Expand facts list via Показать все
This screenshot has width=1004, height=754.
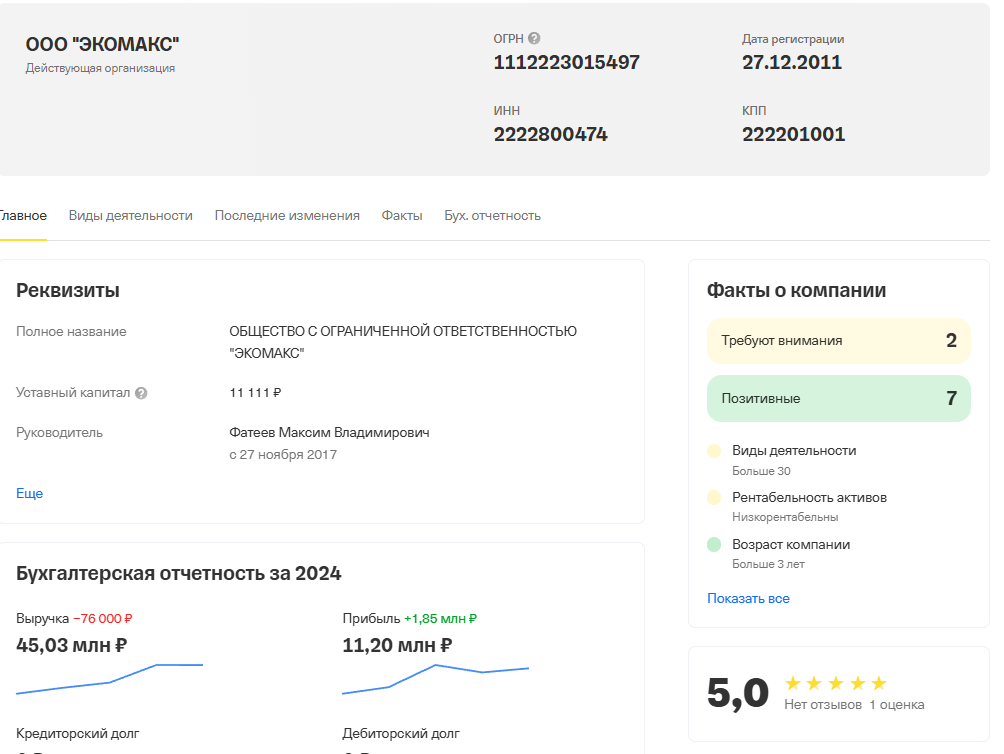click(x=748, y=598)
